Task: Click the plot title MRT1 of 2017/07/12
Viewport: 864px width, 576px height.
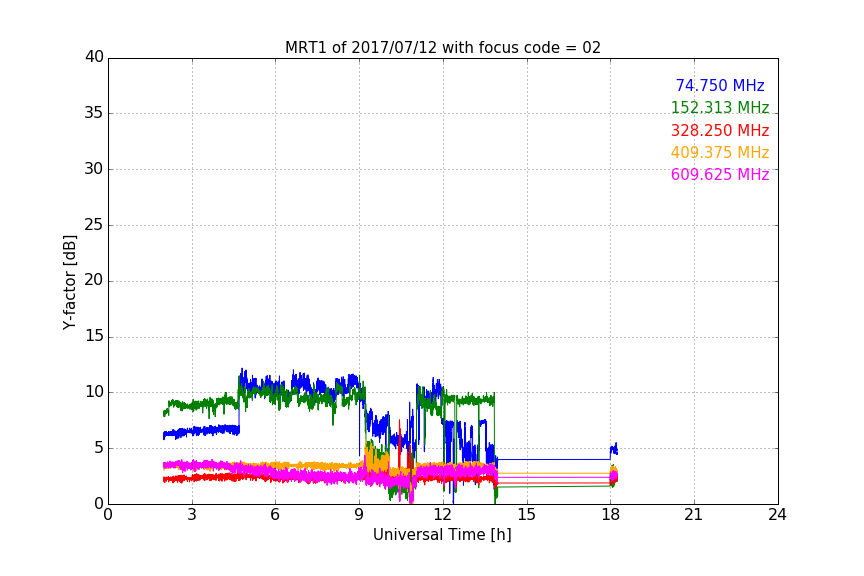Action: pyautogui.click(x=442, y=47)
